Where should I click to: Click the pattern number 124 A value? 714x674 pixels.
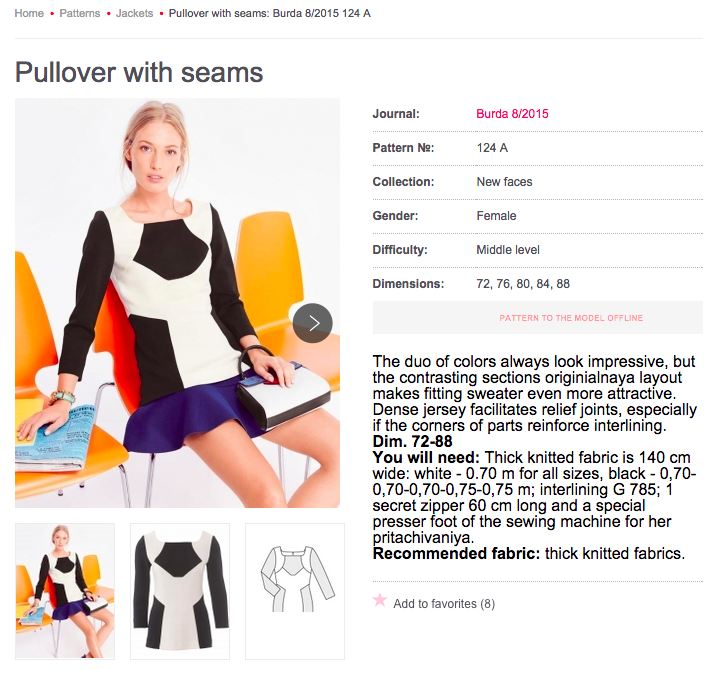pyautogui.click(x=492, y=148)
